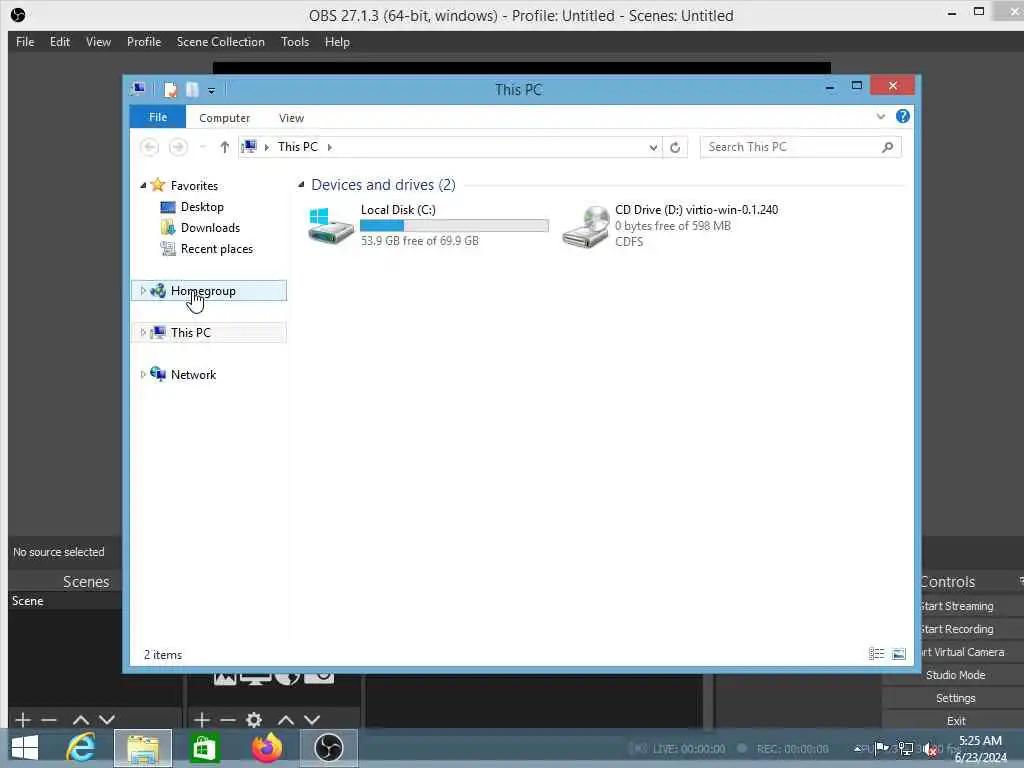This screenshot has height=768, width=1024.
Task: Open the Computer ribbon tab
Action: [x=224, y=118]
